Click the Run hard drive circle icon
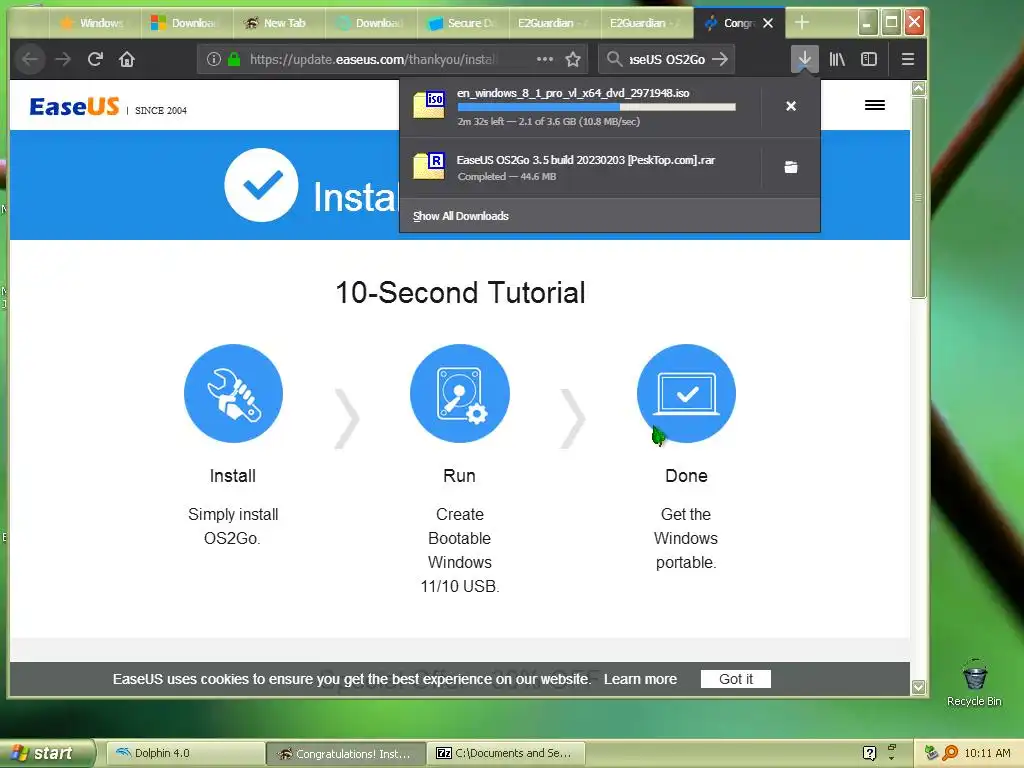The height and width of the screenshot is (768, 1024). (x=460, y=393)
